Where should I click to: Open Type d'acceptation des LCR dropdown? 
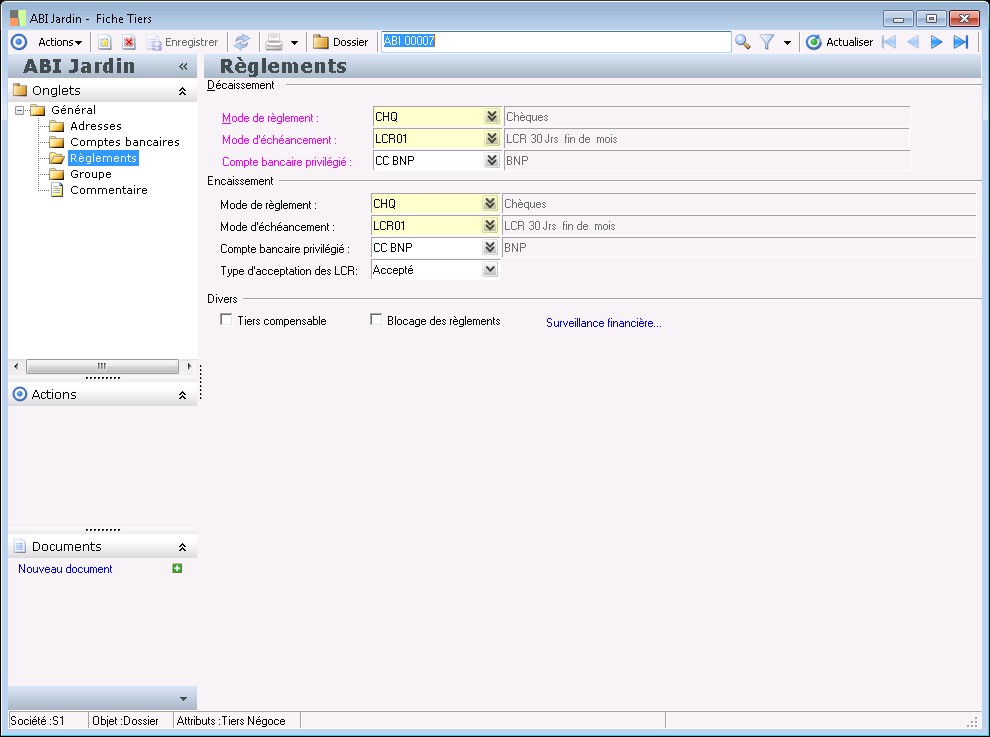click(490, 270)
